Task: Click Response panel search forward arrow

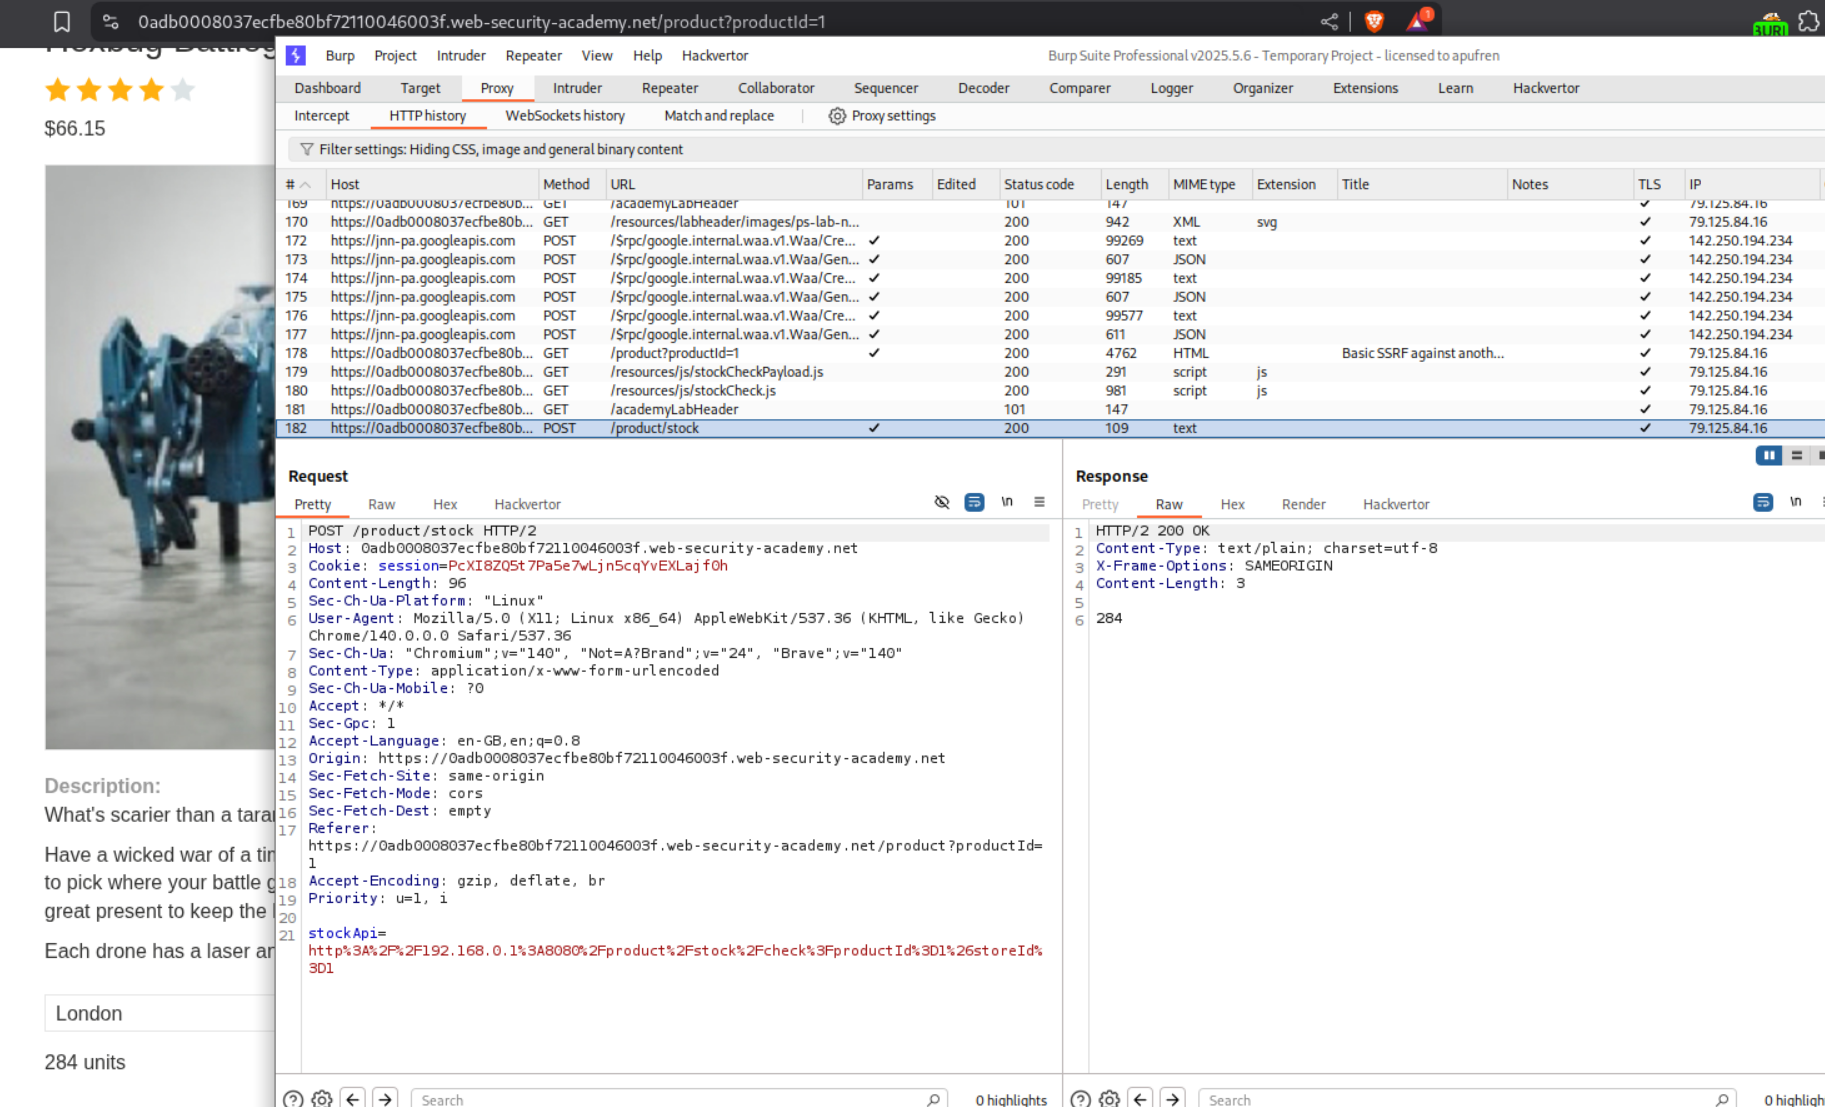Action: 1172,1098
